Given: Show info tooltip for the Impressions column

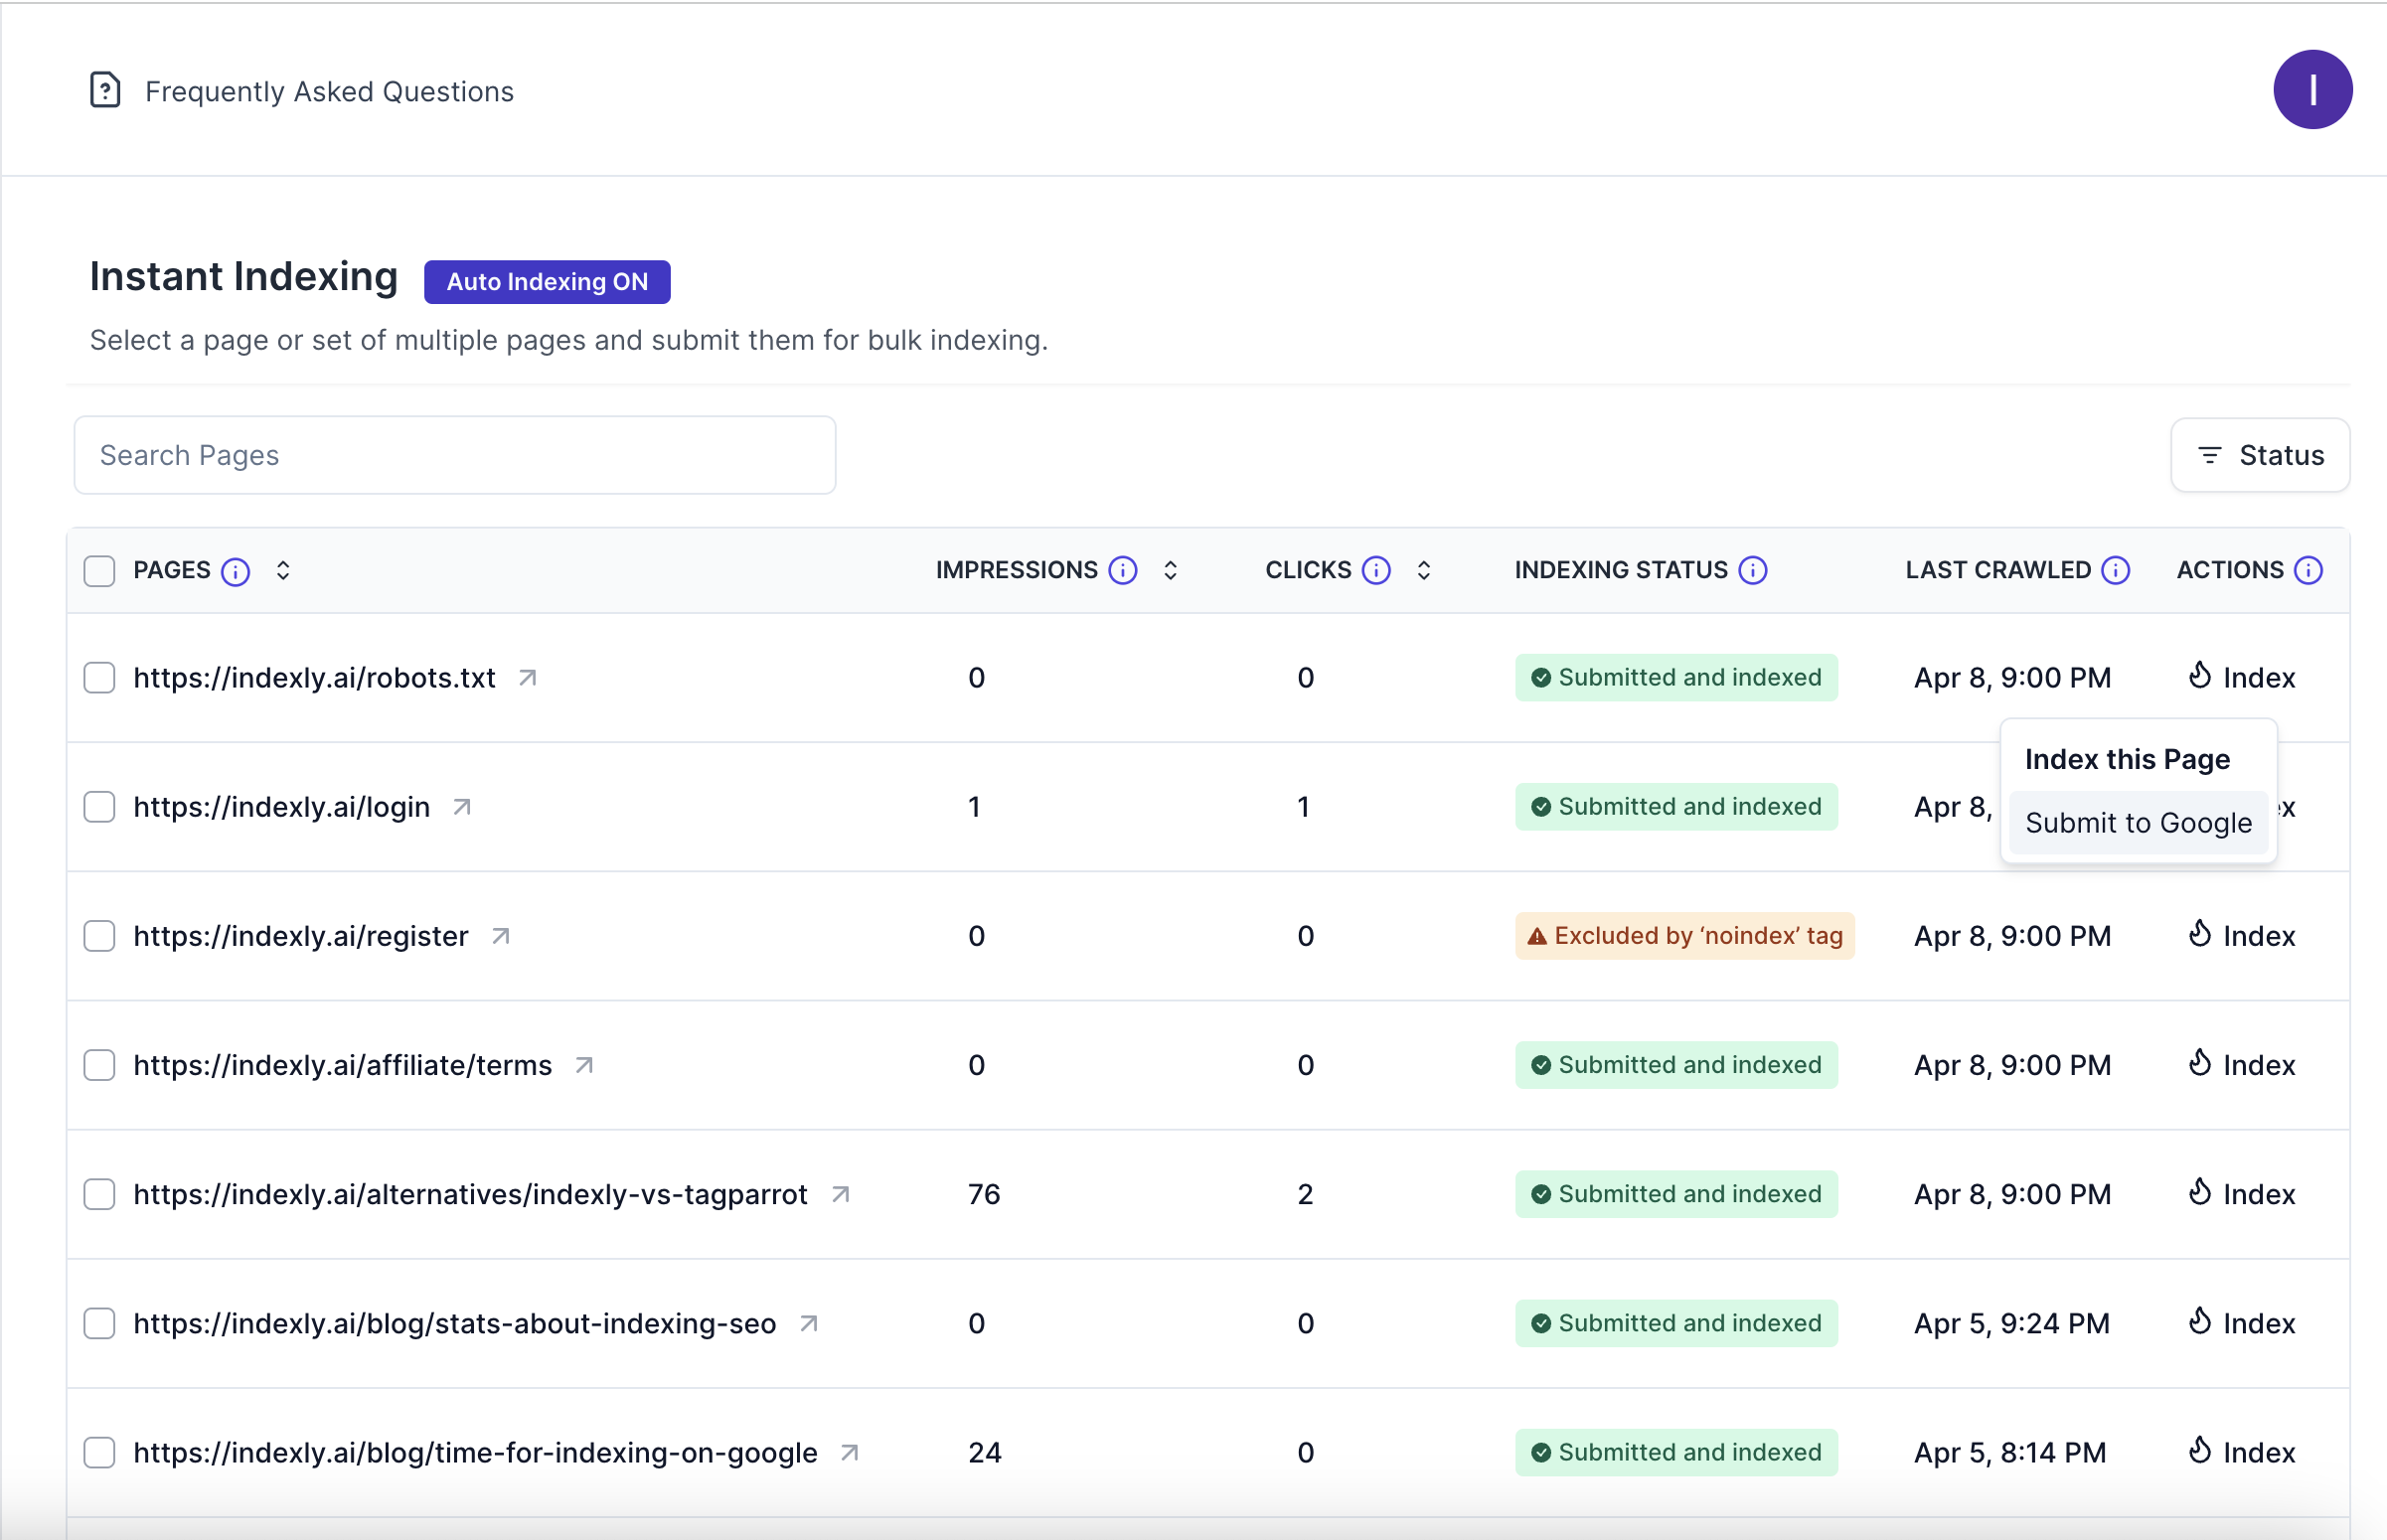Looking at the screenshot, I should (x=1123, y=570).
